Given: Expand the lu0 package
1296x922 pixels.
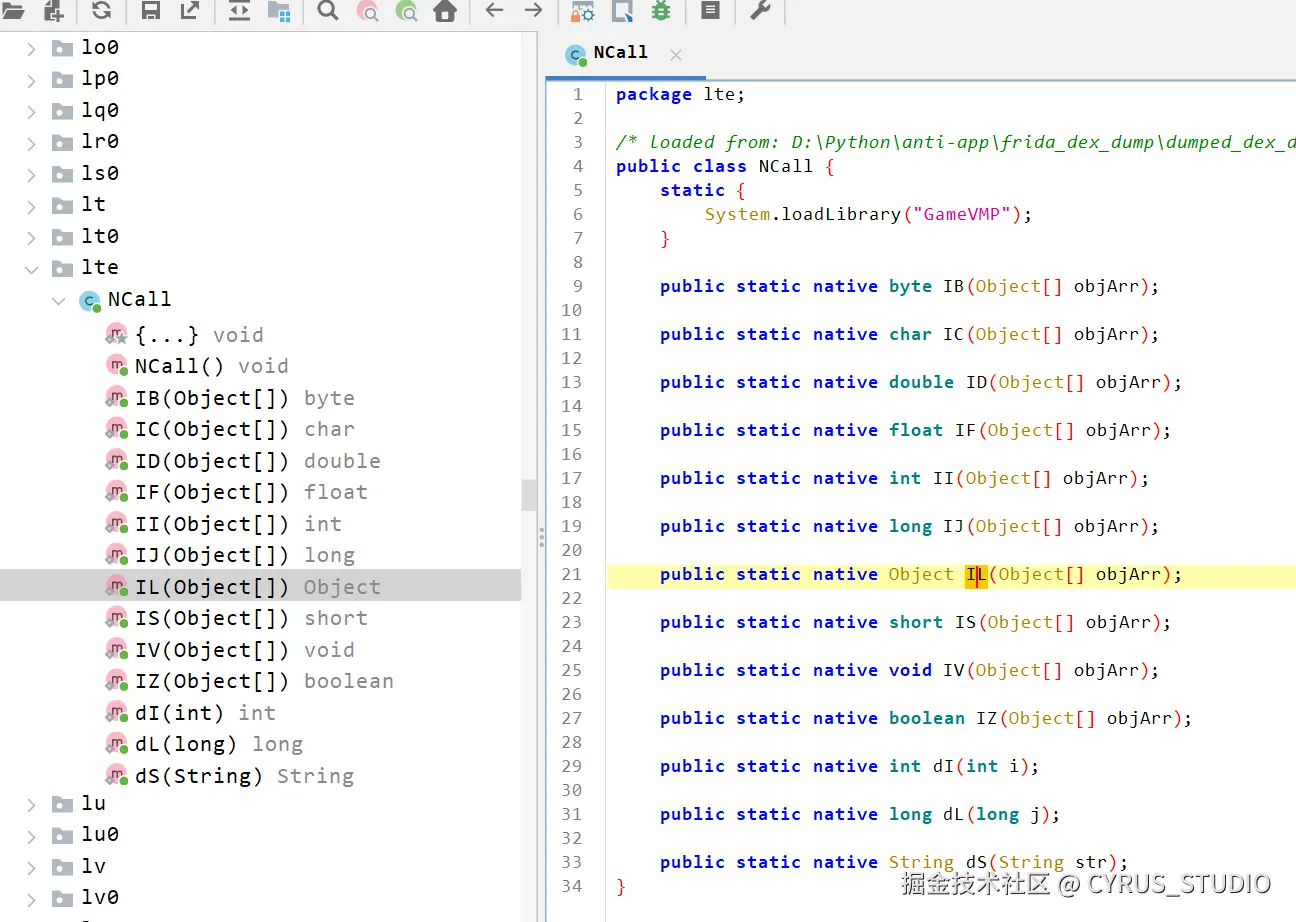Looking at the screenshot, I should (31, 835).
